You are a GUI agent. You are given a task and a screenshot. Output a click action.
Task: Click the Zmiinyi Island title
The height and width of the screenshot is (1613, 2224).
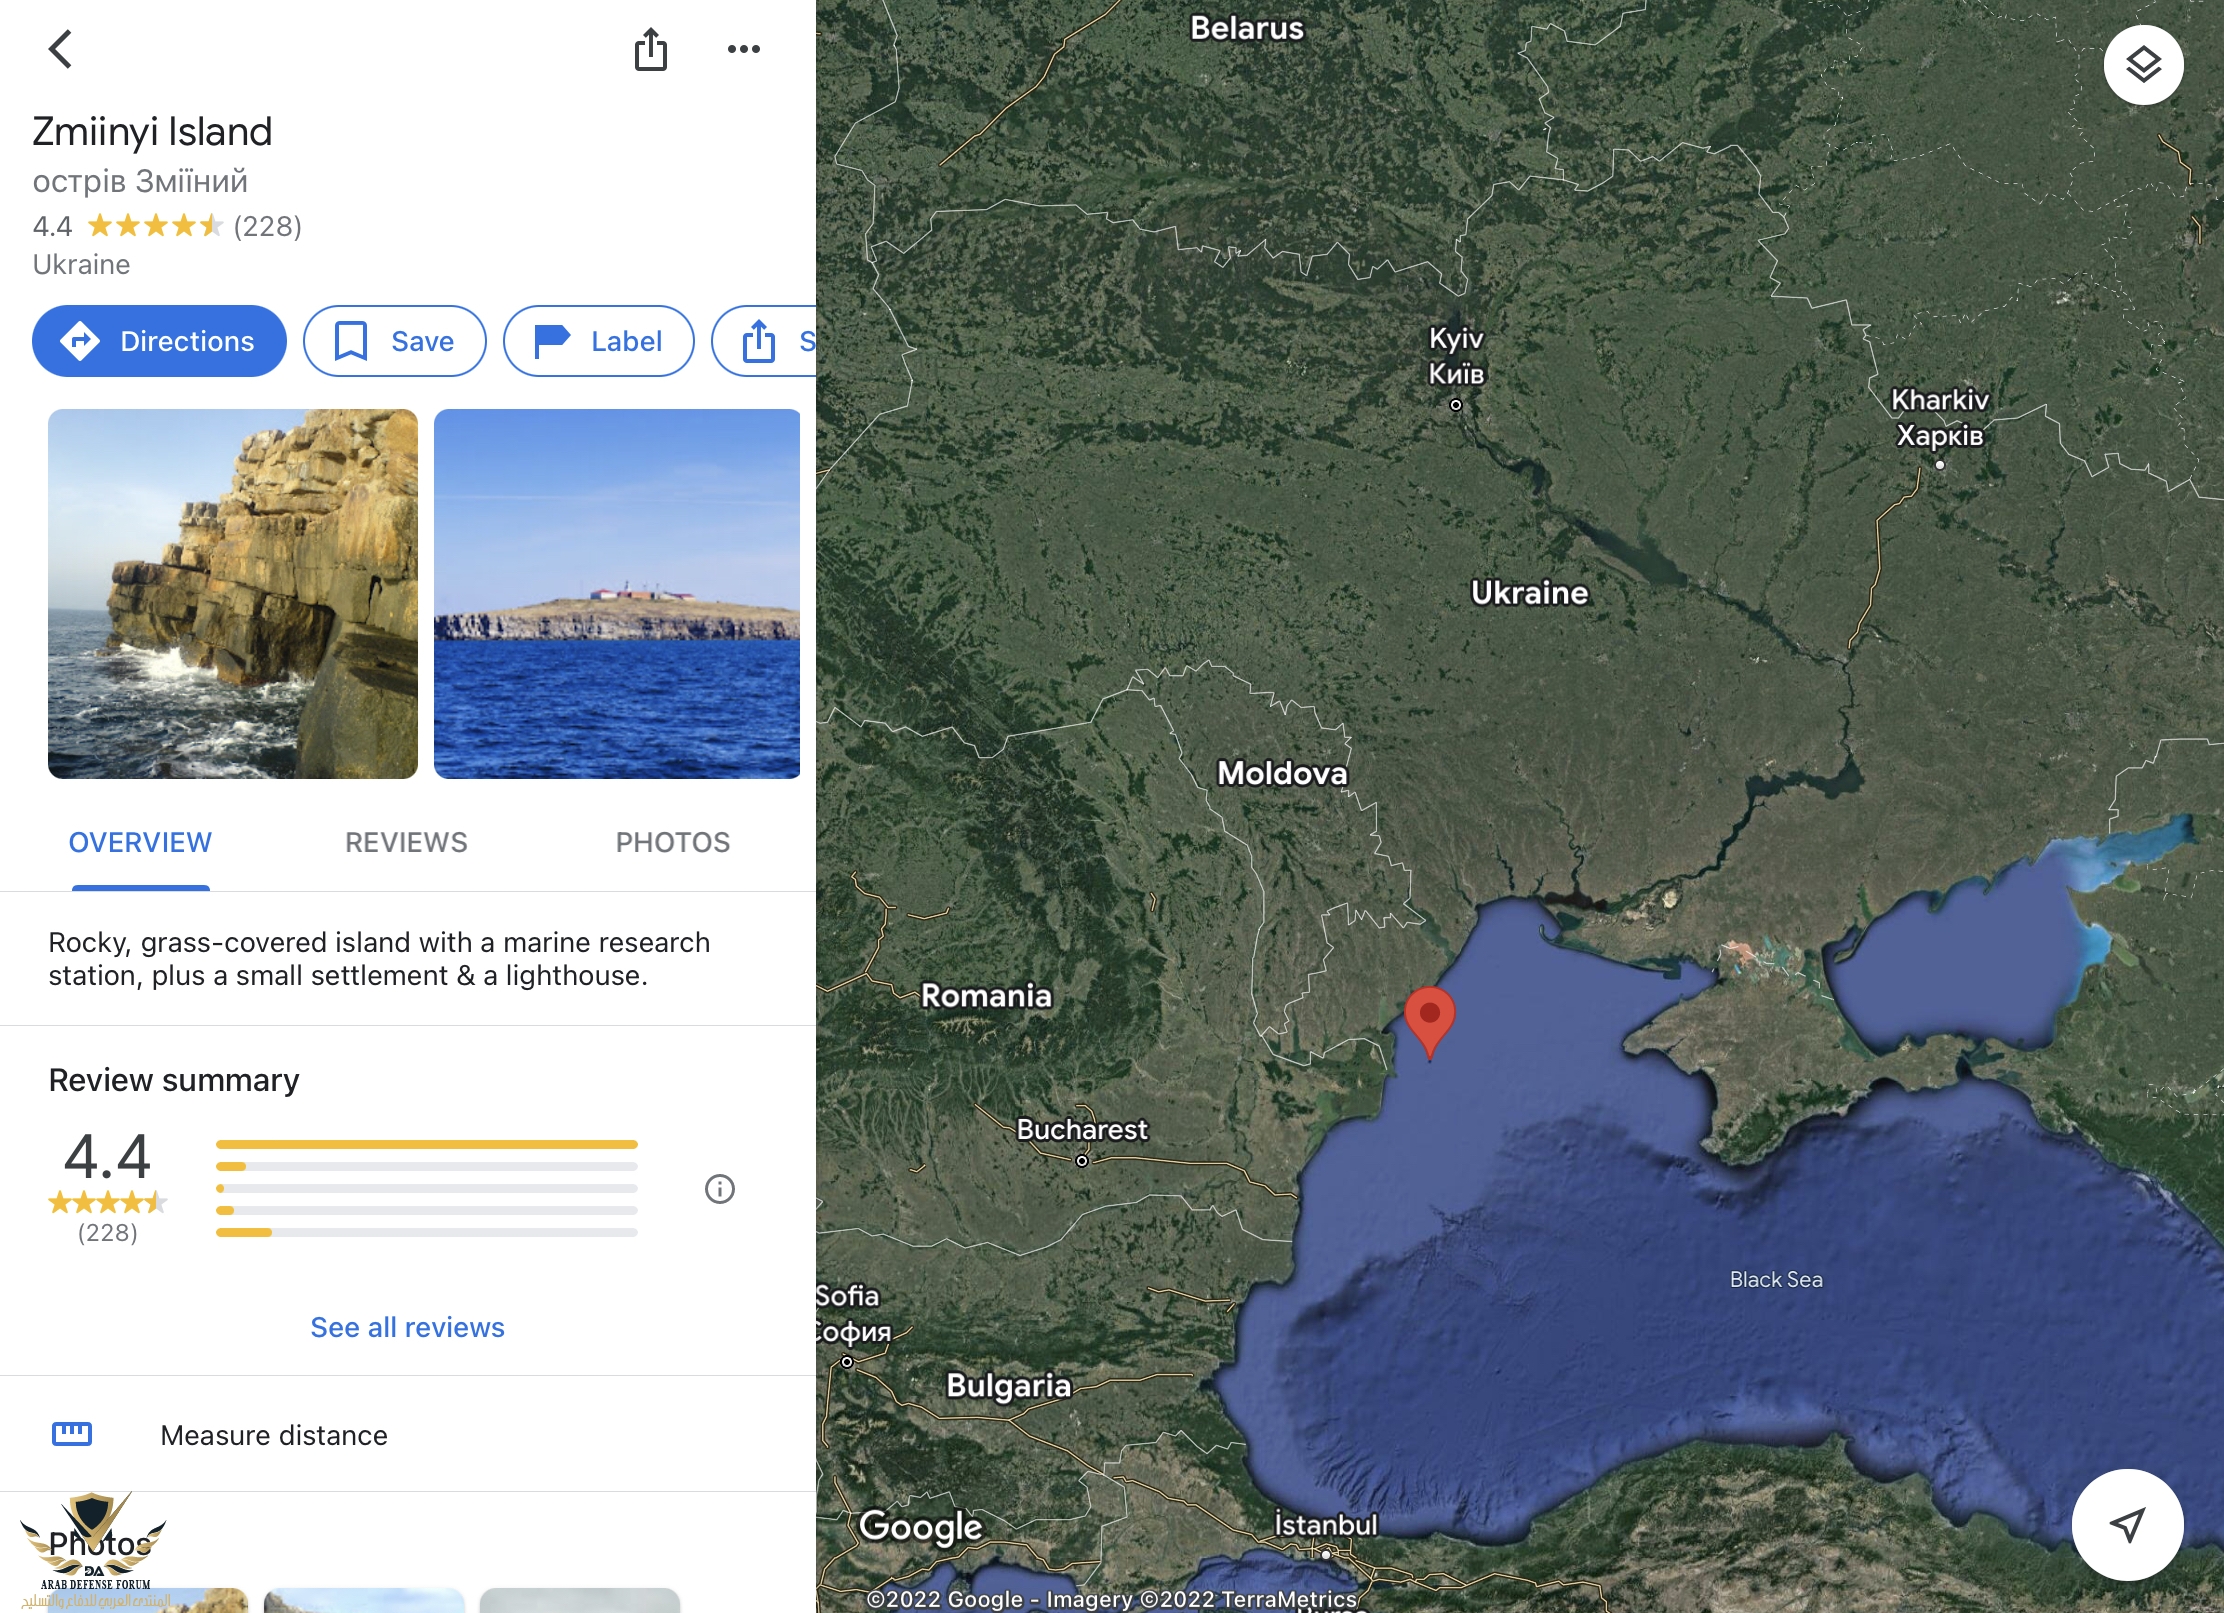[152, 132]
